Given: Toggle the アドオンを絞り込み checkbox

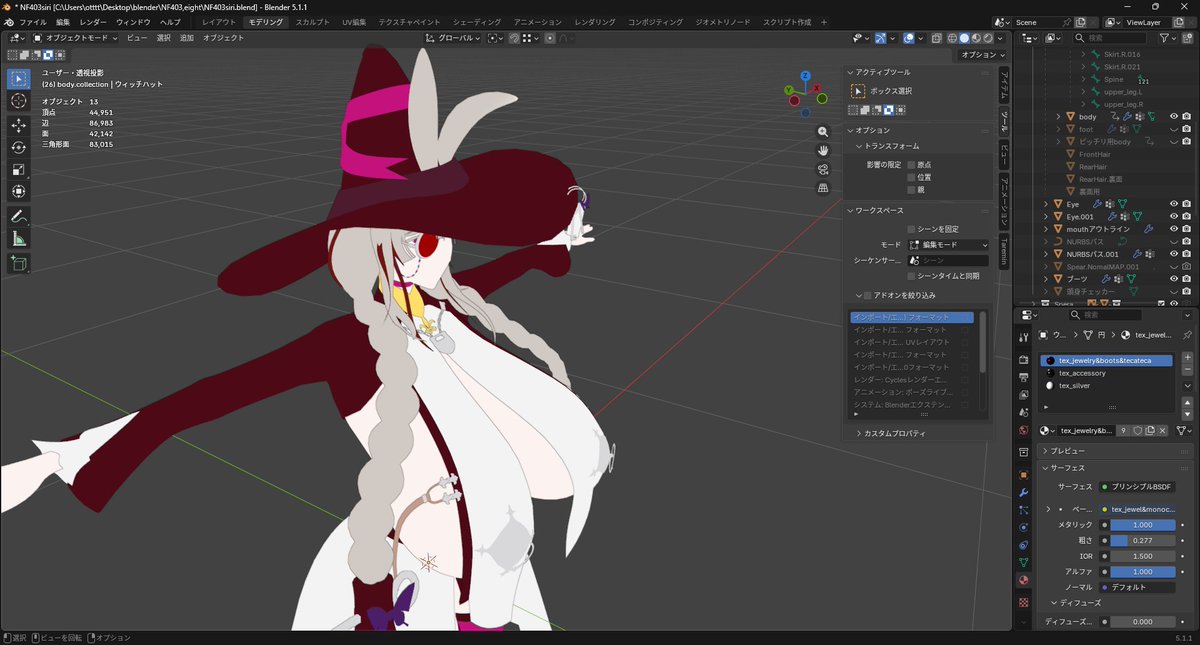Looking at the screenshot, I should tap(867, 295).
